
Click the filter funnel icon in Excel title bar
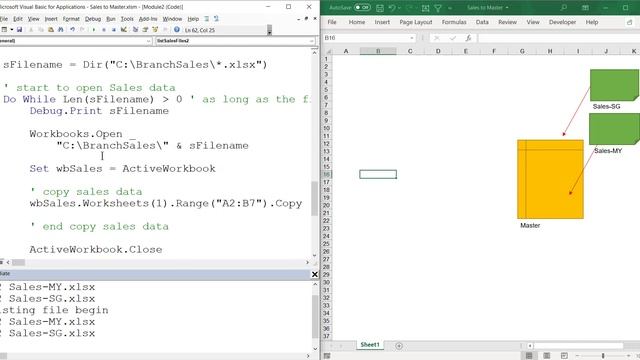438,8
